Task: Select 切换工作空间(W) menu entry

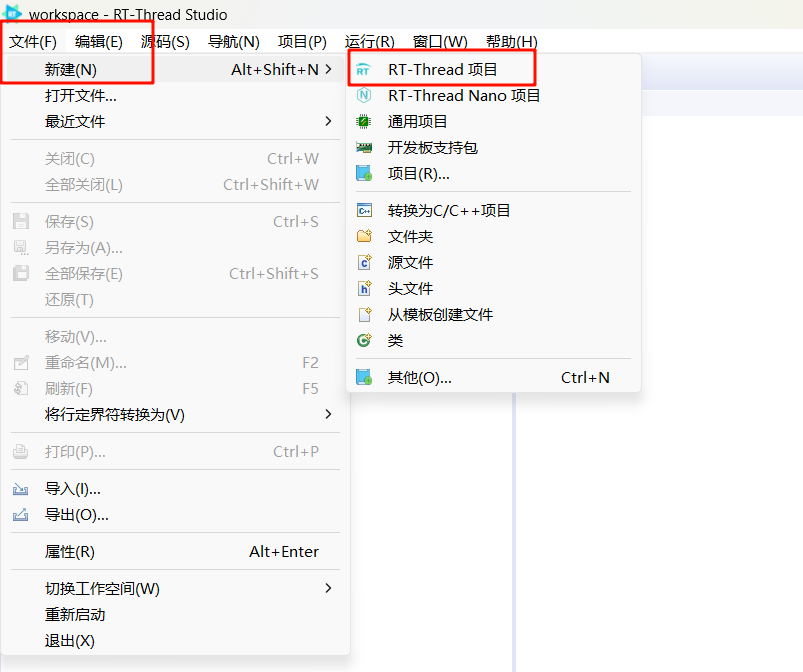Action: click(176, 588)
